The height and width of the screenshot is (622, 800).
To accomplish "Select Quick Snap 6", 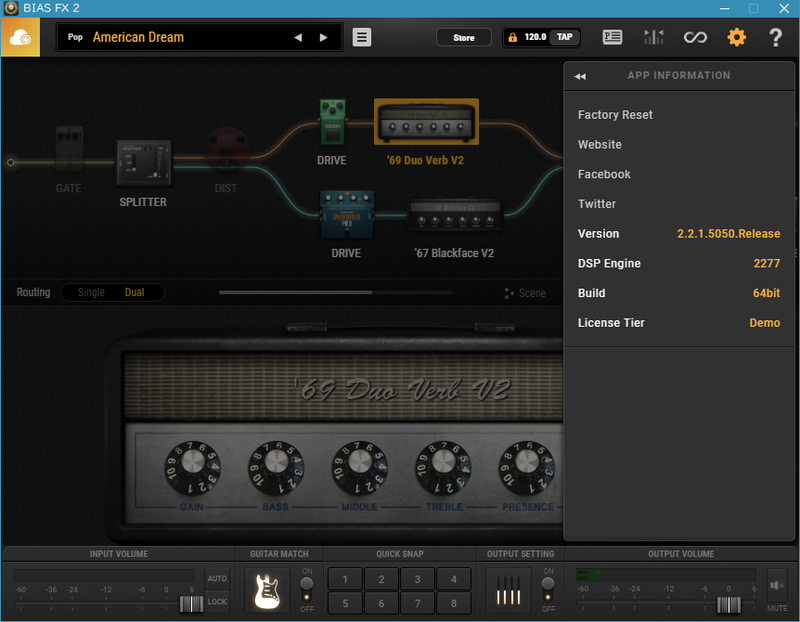I will click(x=381, y=603).
